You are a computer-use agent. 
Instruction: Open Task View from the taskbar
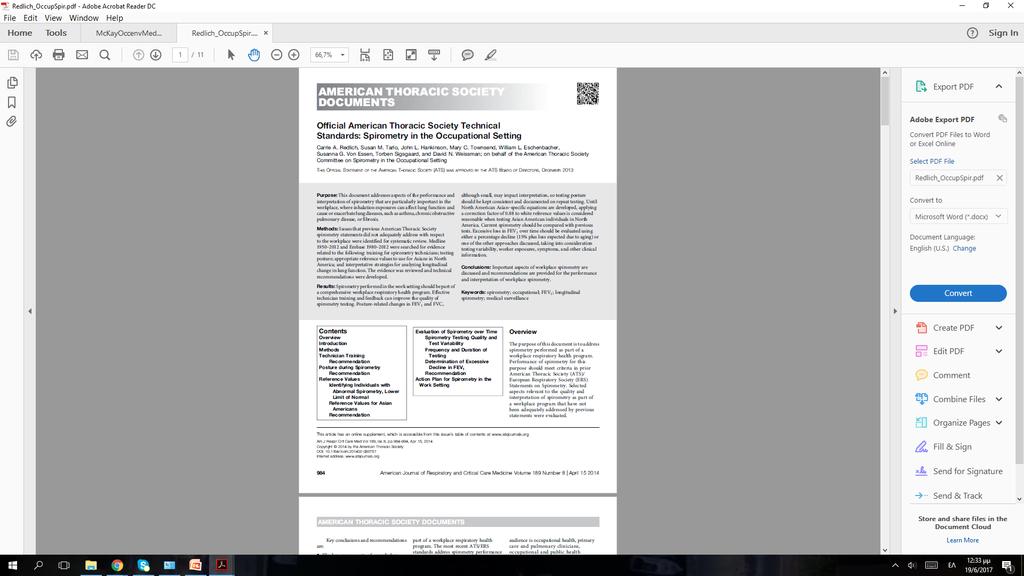pyautogui.click(x=64, y=565)
